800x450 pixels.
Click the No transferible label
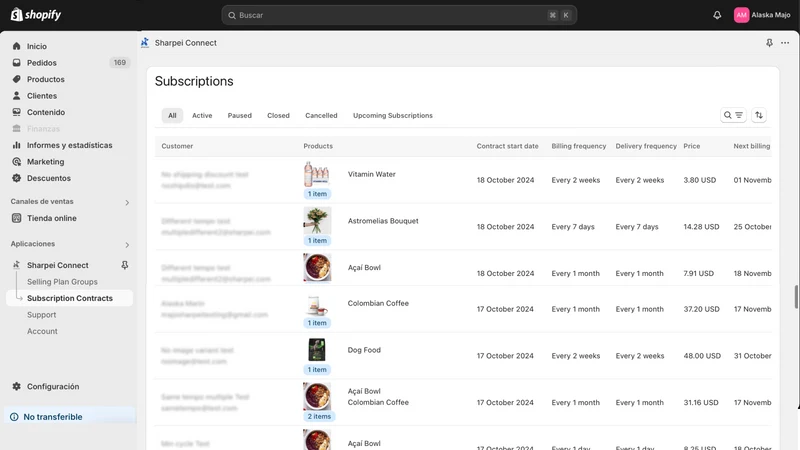[x=53, y=417]
